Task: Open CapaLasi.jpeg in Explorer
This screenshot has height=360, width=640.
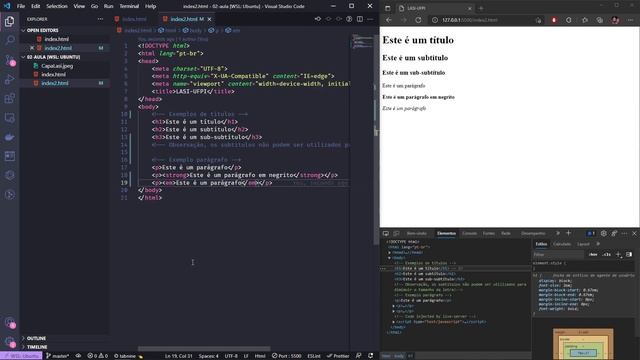Action: tap(57, 66)
